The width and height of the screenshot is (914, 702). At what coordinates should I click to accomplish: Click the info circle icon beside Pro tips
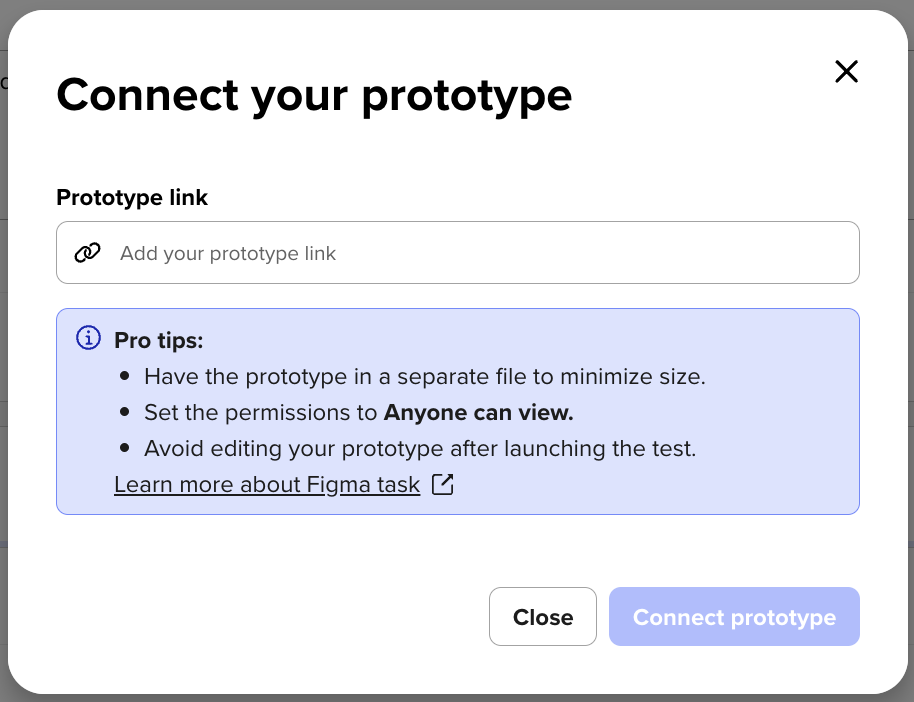[x=89, y=338]
